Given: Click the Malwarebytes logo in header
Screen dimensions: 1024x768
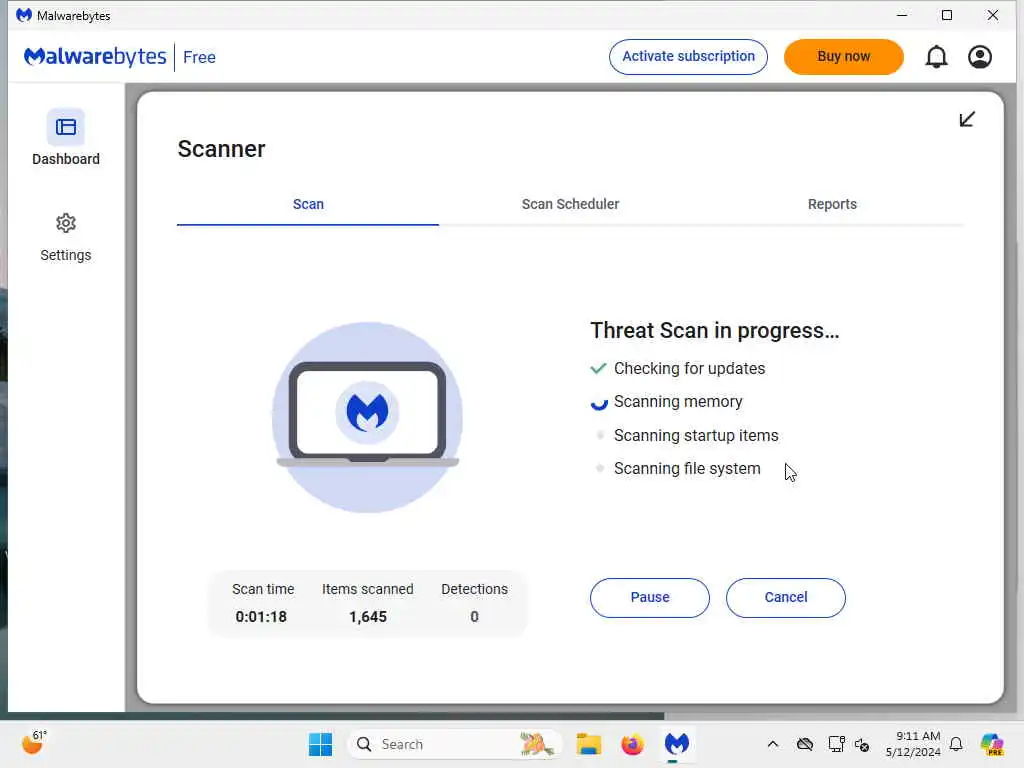Looking at the screenshot, I should point(95,57).
